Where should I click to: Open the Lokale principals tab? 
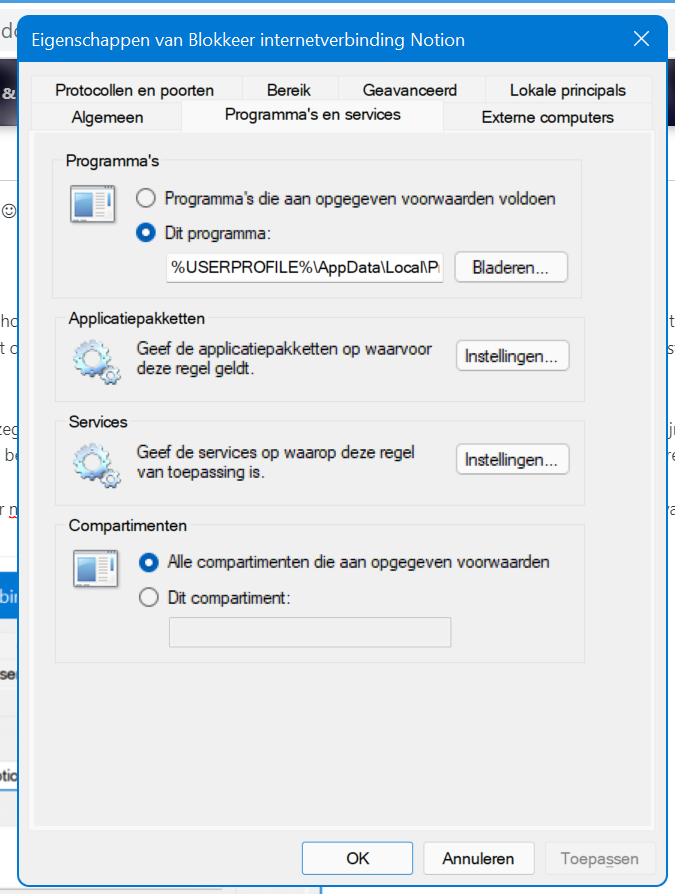tap(567, 90)
